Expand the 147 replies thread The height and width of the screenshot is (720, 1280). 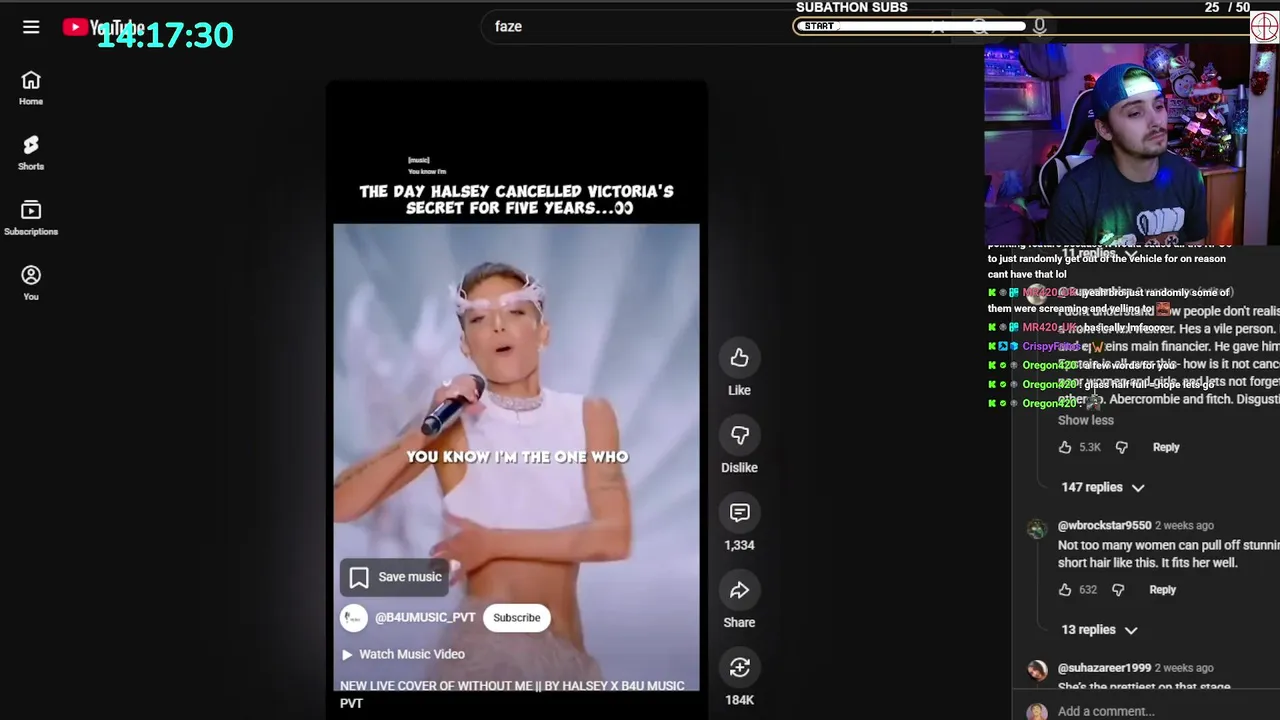(x=1103, y=487)
